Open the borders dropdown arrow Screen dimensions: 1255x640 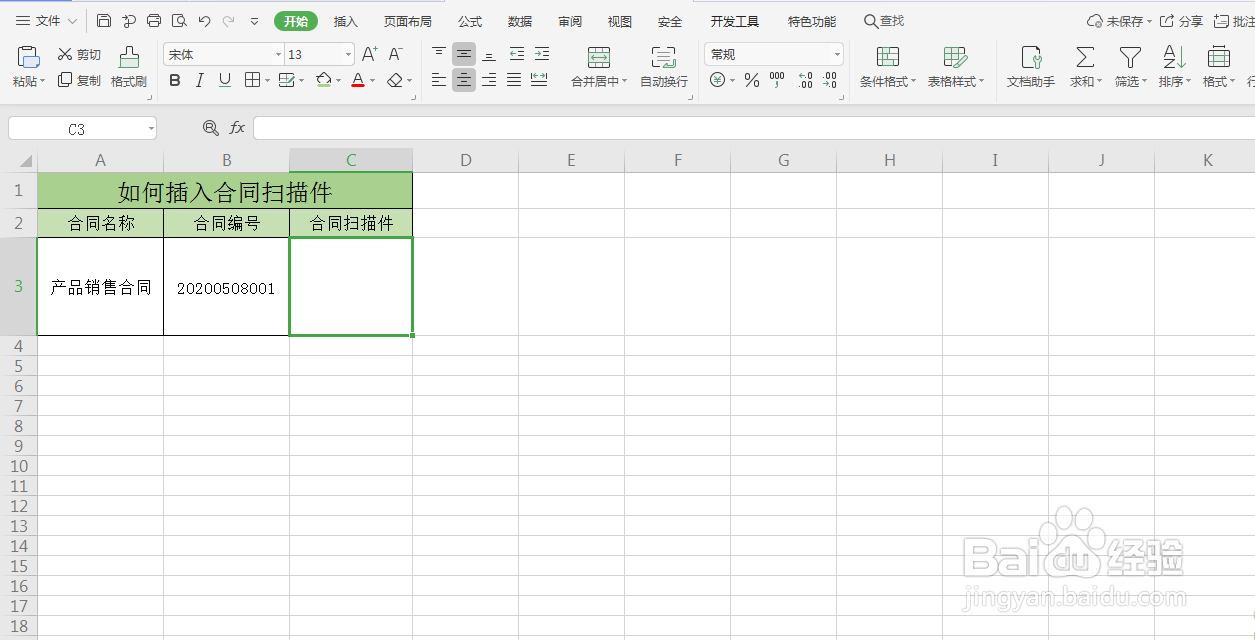[x=267, y=81]
